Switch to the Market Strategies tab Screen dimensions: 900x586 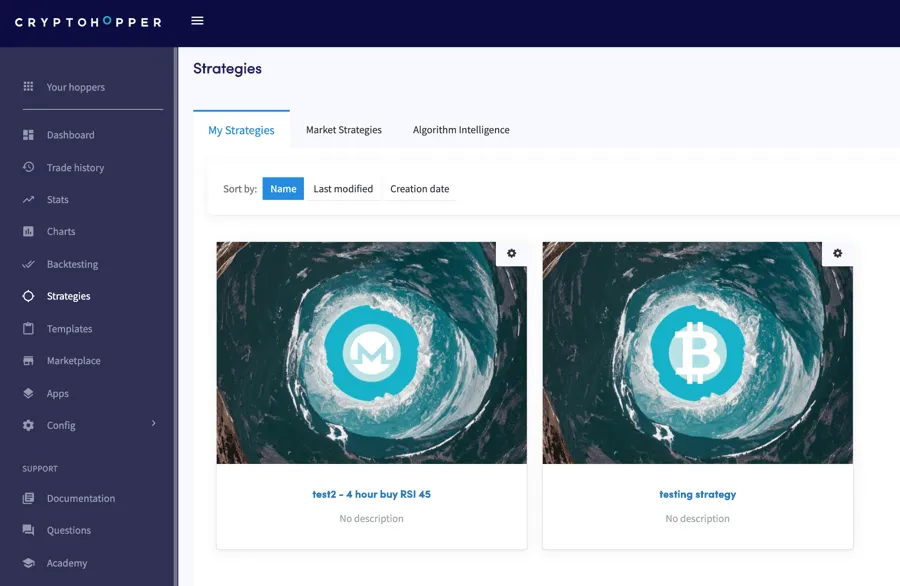coord(344,130)
